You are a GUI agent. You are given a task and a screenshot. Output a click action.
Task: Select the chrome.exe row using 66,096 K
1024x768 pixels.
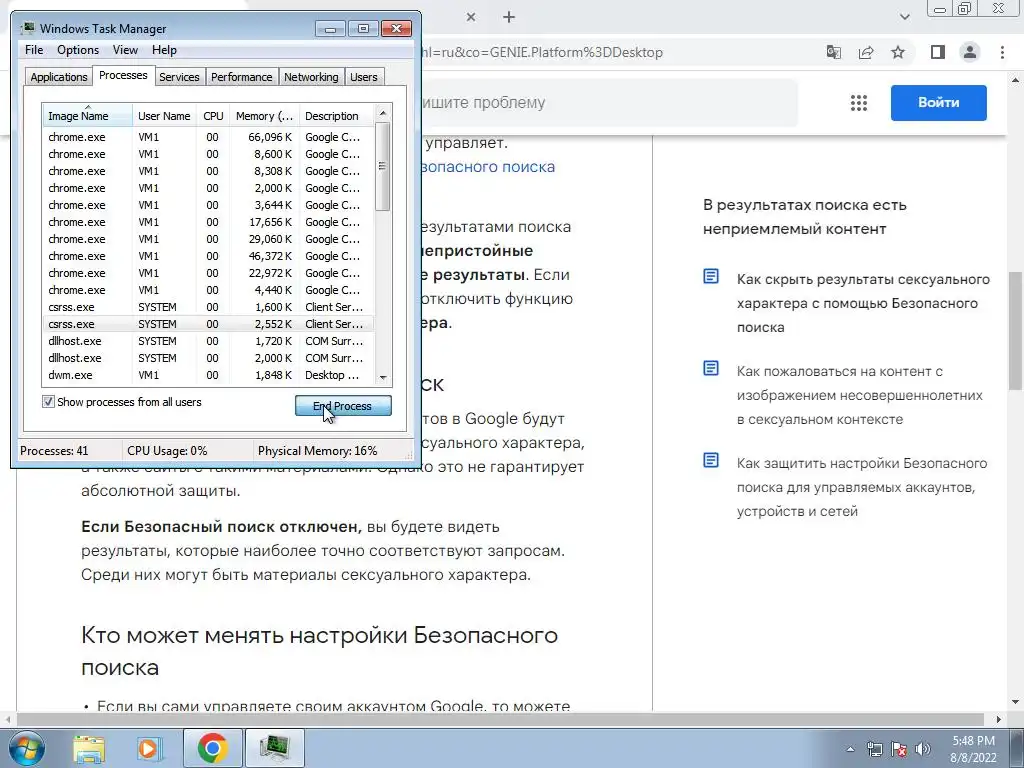208,137
